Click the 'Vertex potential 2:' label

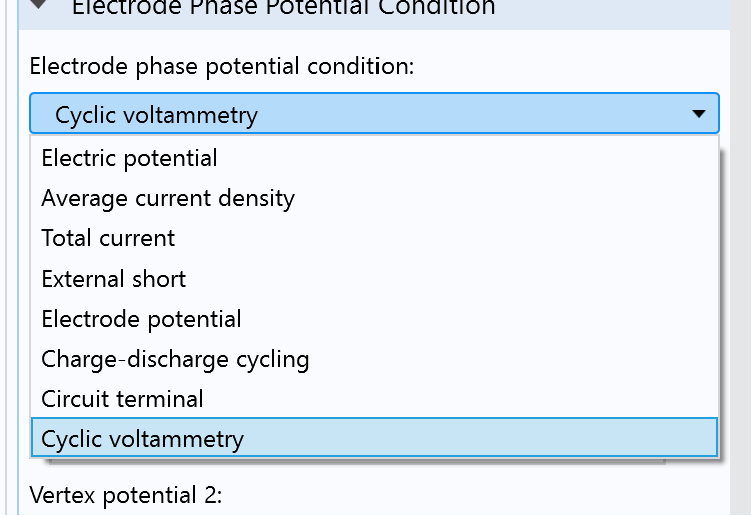tap(123, 495)
